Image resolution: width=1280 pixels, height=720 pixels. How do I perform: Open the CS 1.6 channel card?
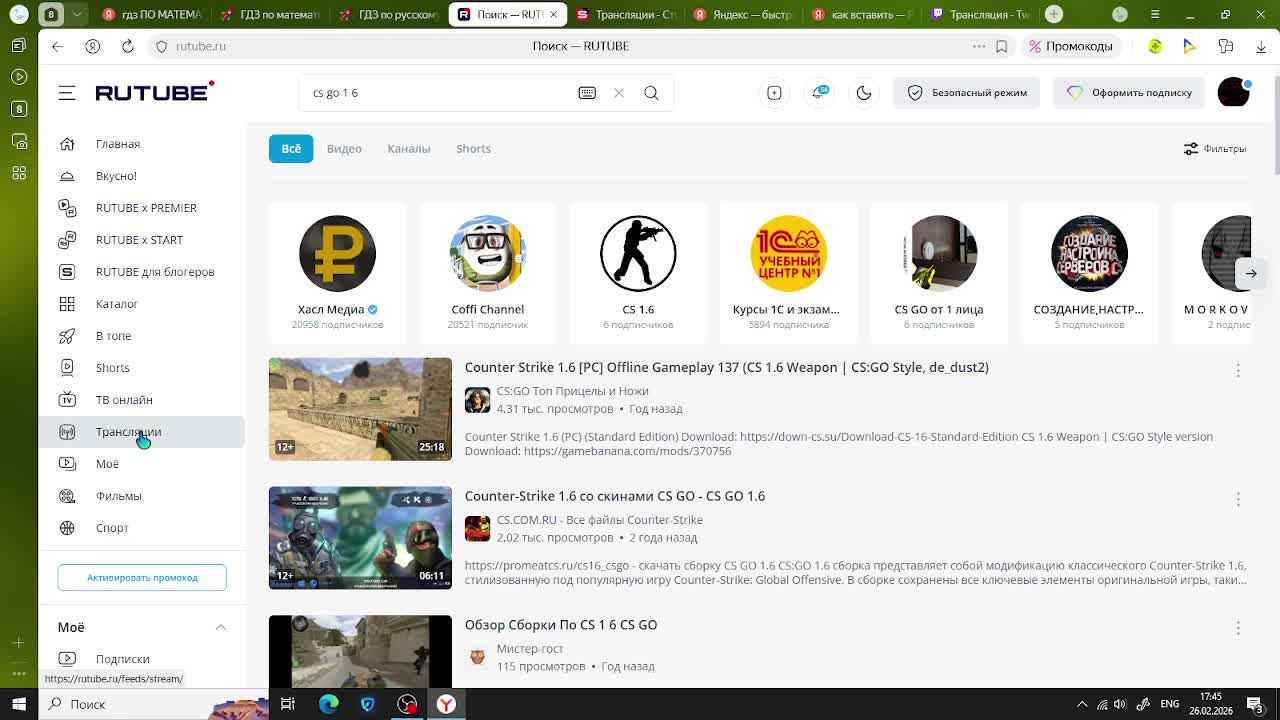[x=638, y=272]
